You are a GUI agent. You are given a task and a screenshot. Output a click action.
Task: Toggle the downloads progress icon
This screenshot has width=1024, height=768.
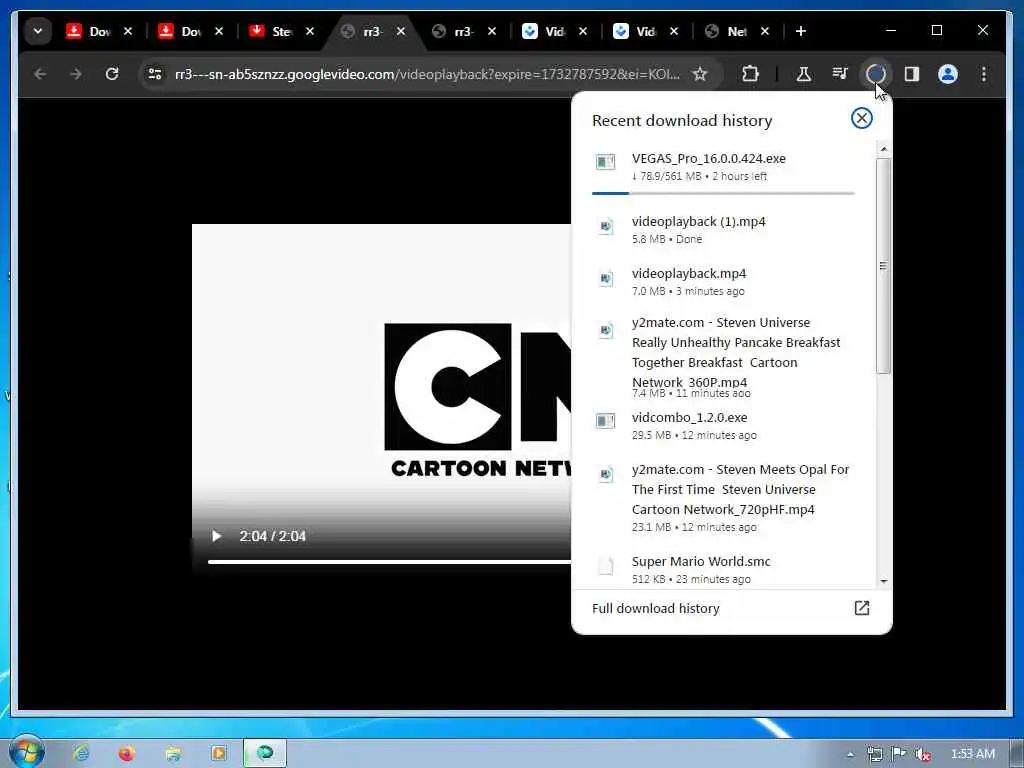click(876, 74)
